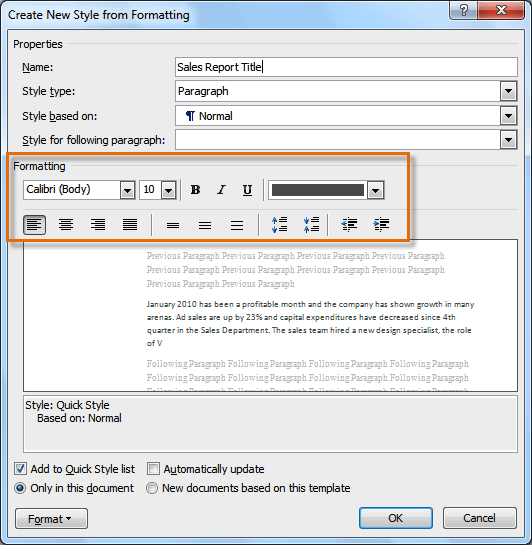Select Only in this document option

[x=20, y=488]
